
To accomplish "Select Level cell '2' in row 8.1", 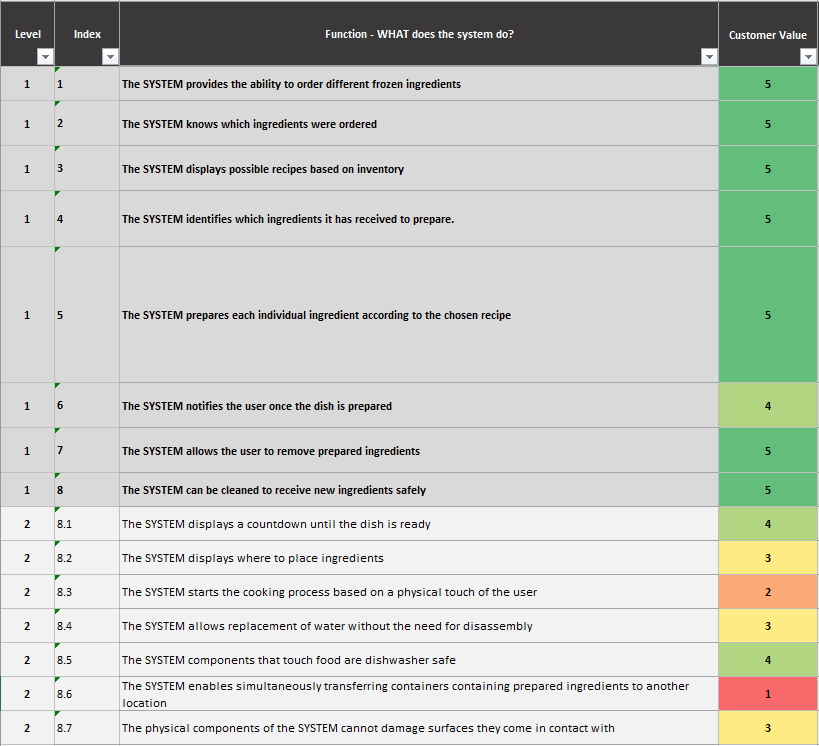I will pos(27,523).
